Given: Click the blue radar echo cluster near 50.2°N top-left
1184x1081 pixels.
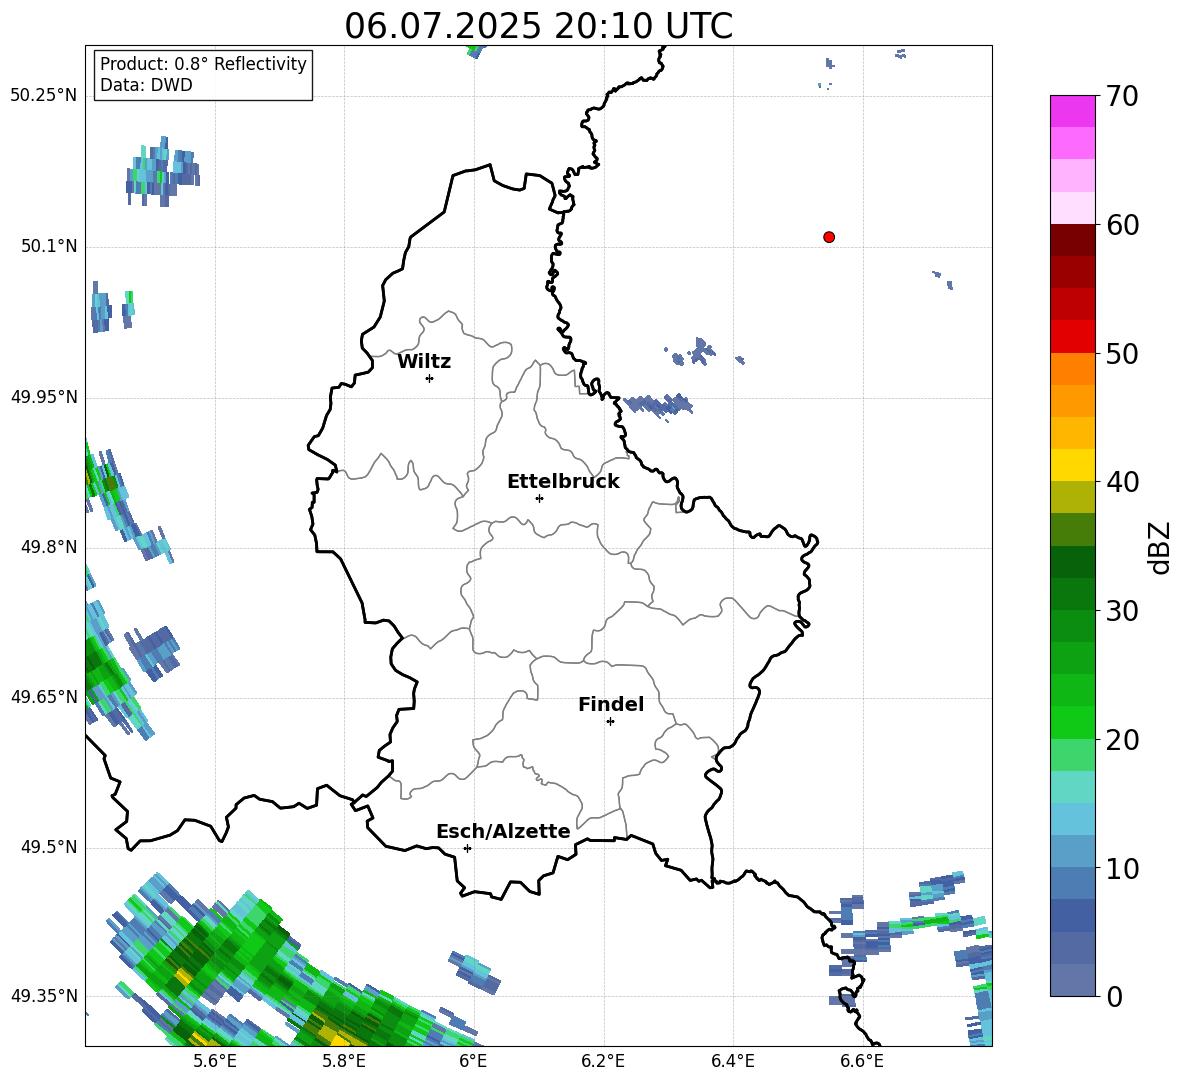Looking at the screenshot, I should click(x=162, y=172).
